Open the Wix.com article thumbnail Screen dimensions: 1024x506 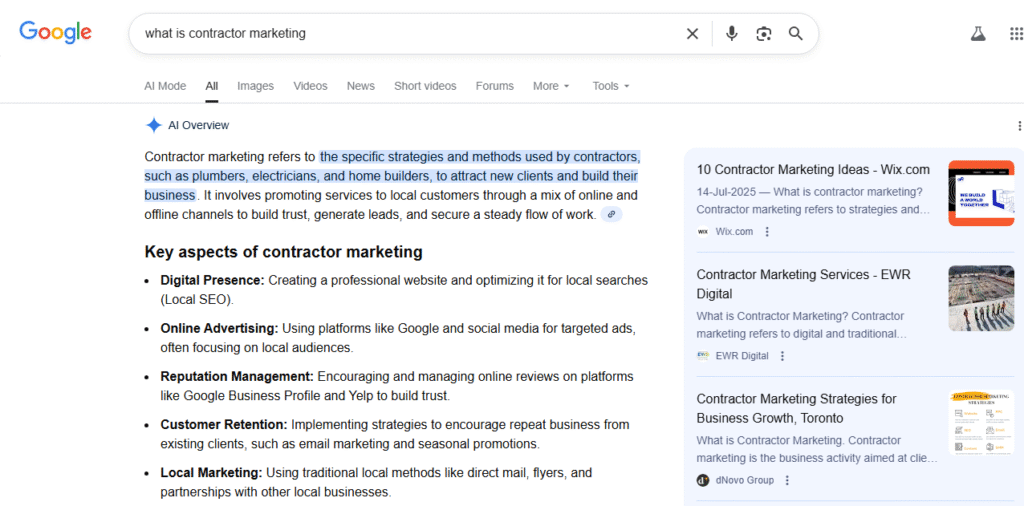981,193
